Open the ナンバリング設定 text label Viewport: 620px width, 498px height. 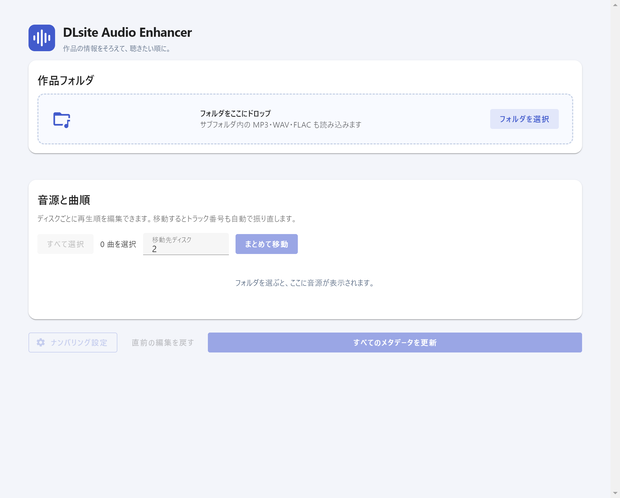(x=79, y=343)
